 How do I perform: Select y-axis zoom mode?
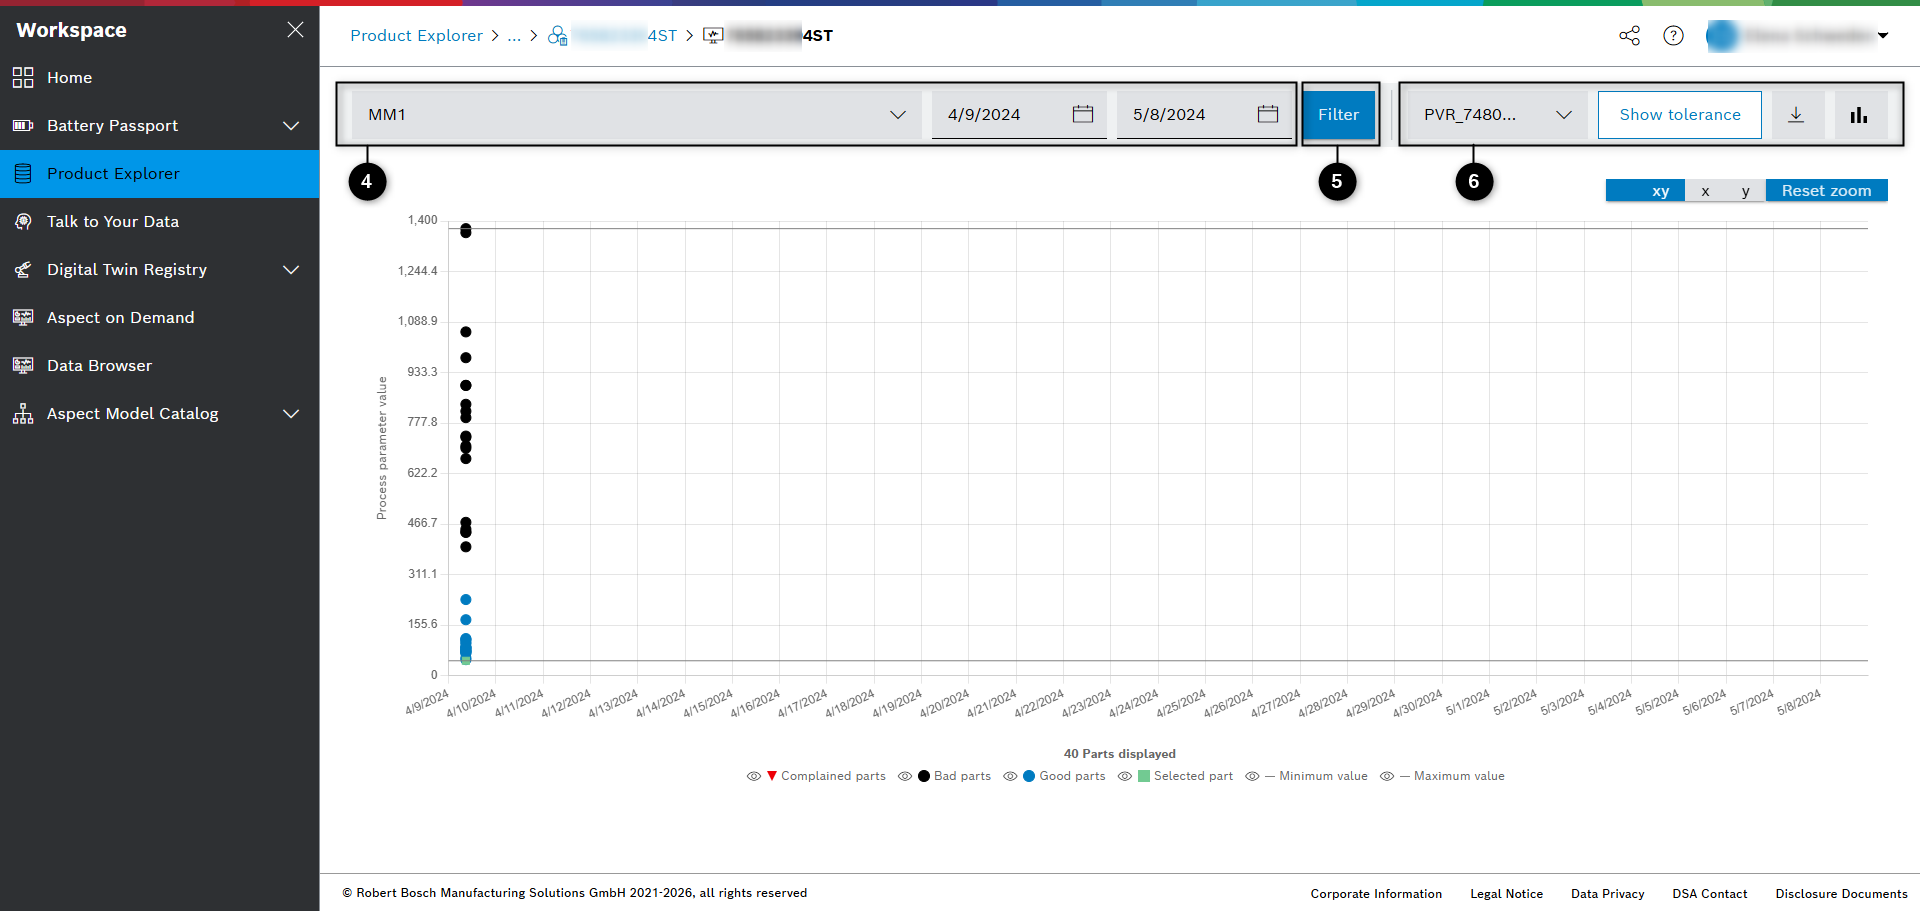(x=1745, y=191)
